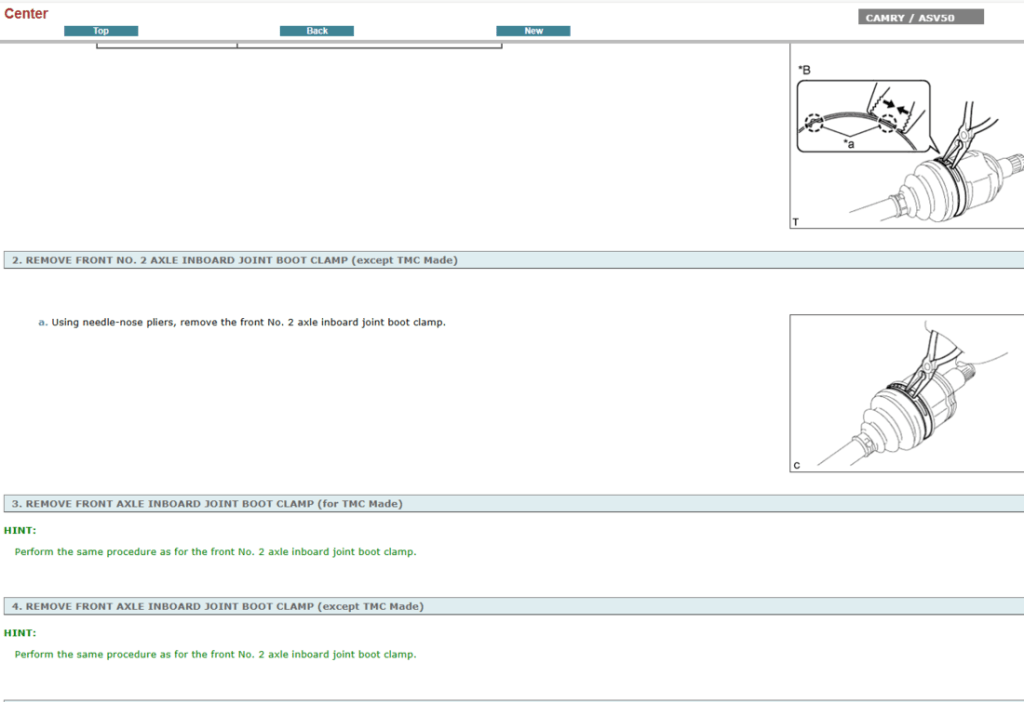Click the *B label on top diagram

point(804,70)
